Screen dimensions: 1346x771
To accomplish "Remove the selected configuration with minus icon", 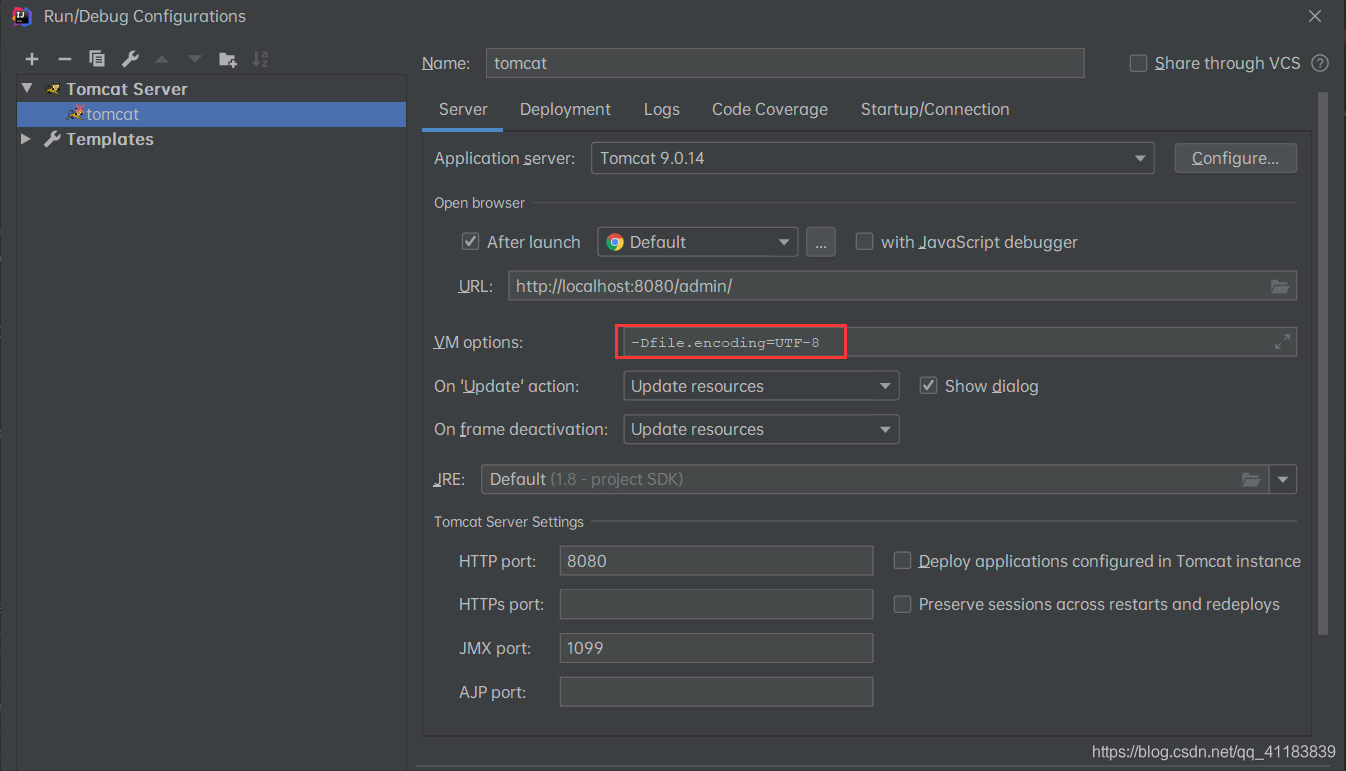I will 64,59.
